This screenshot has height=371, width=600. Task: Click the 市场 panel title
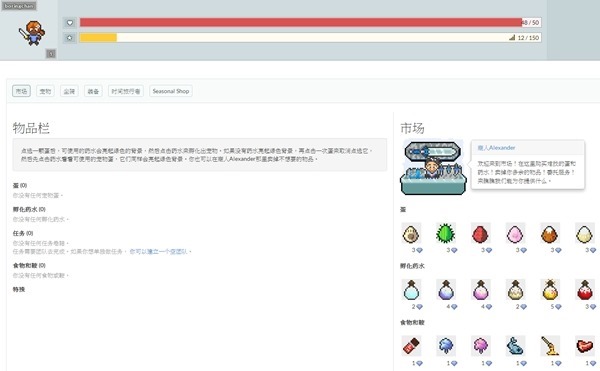[412, 128]
